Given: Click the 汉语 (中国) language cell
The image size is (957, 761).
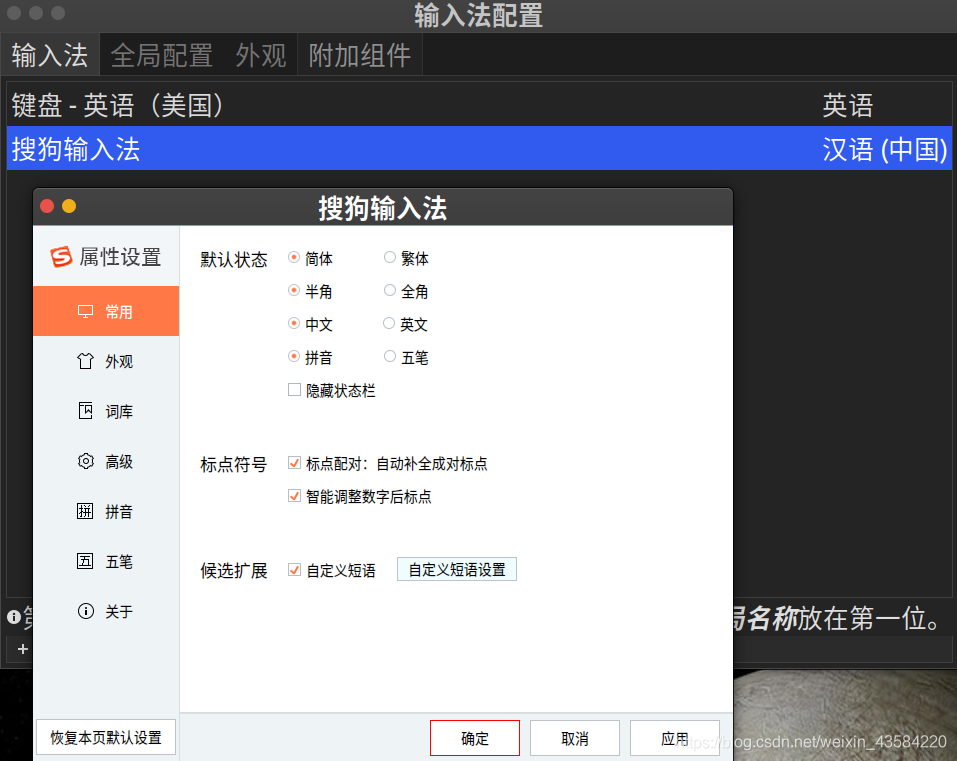Looking at the screenshot, I should pos(884,149).
